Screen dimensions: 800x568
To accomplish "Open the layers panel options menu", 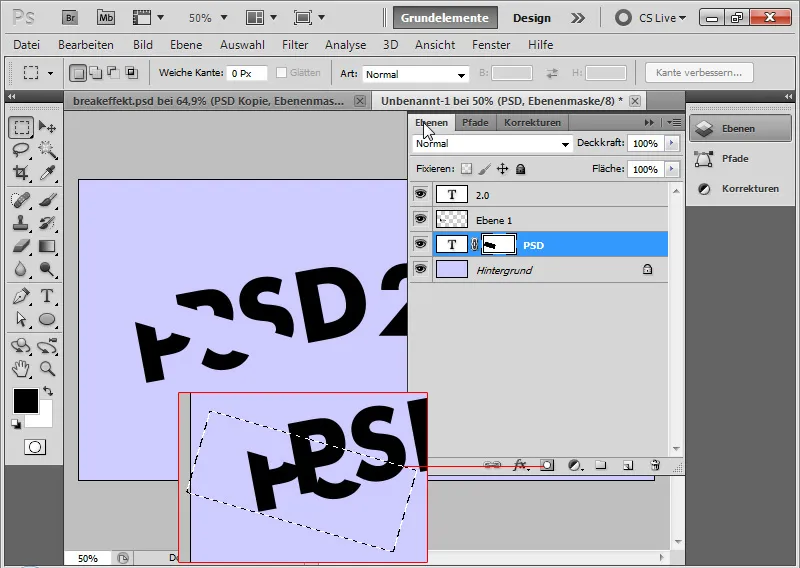I will click(674, 122).
